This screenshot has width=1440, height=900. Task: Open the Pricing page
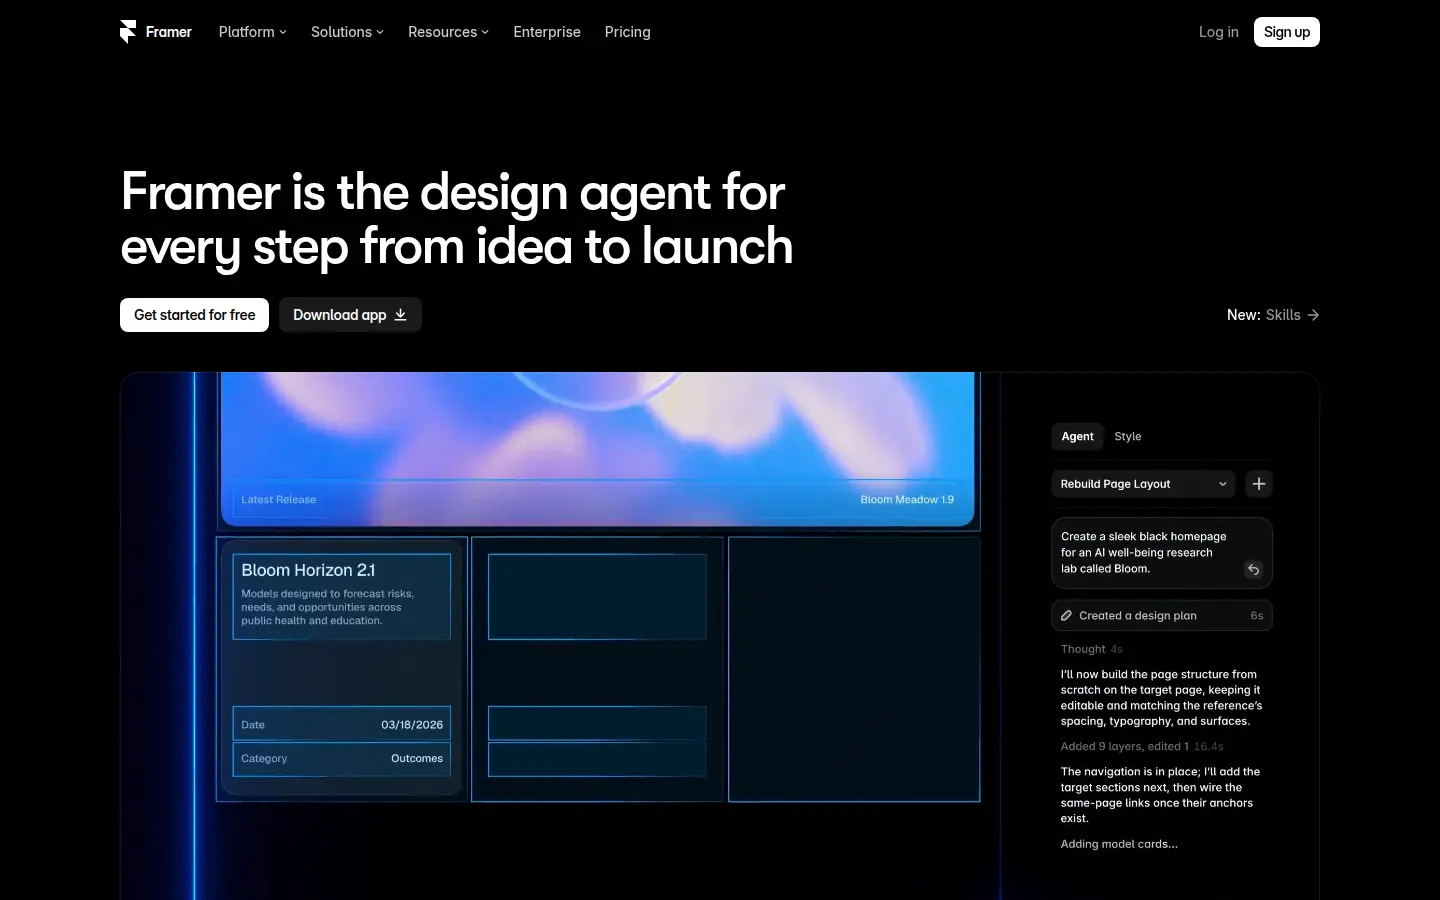pyautogui.click(x=628, y=32)
